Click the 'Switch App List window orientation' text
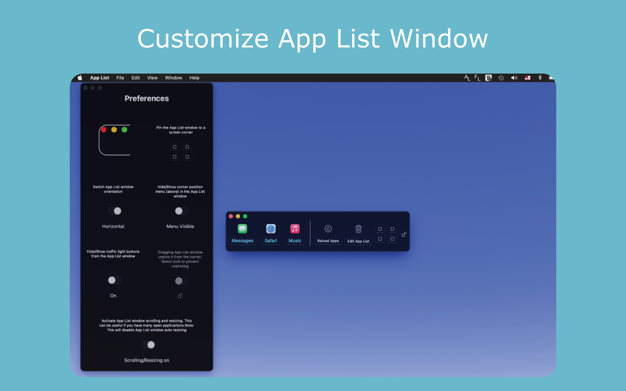Screen dimensions: 626x391 [113, 189]
